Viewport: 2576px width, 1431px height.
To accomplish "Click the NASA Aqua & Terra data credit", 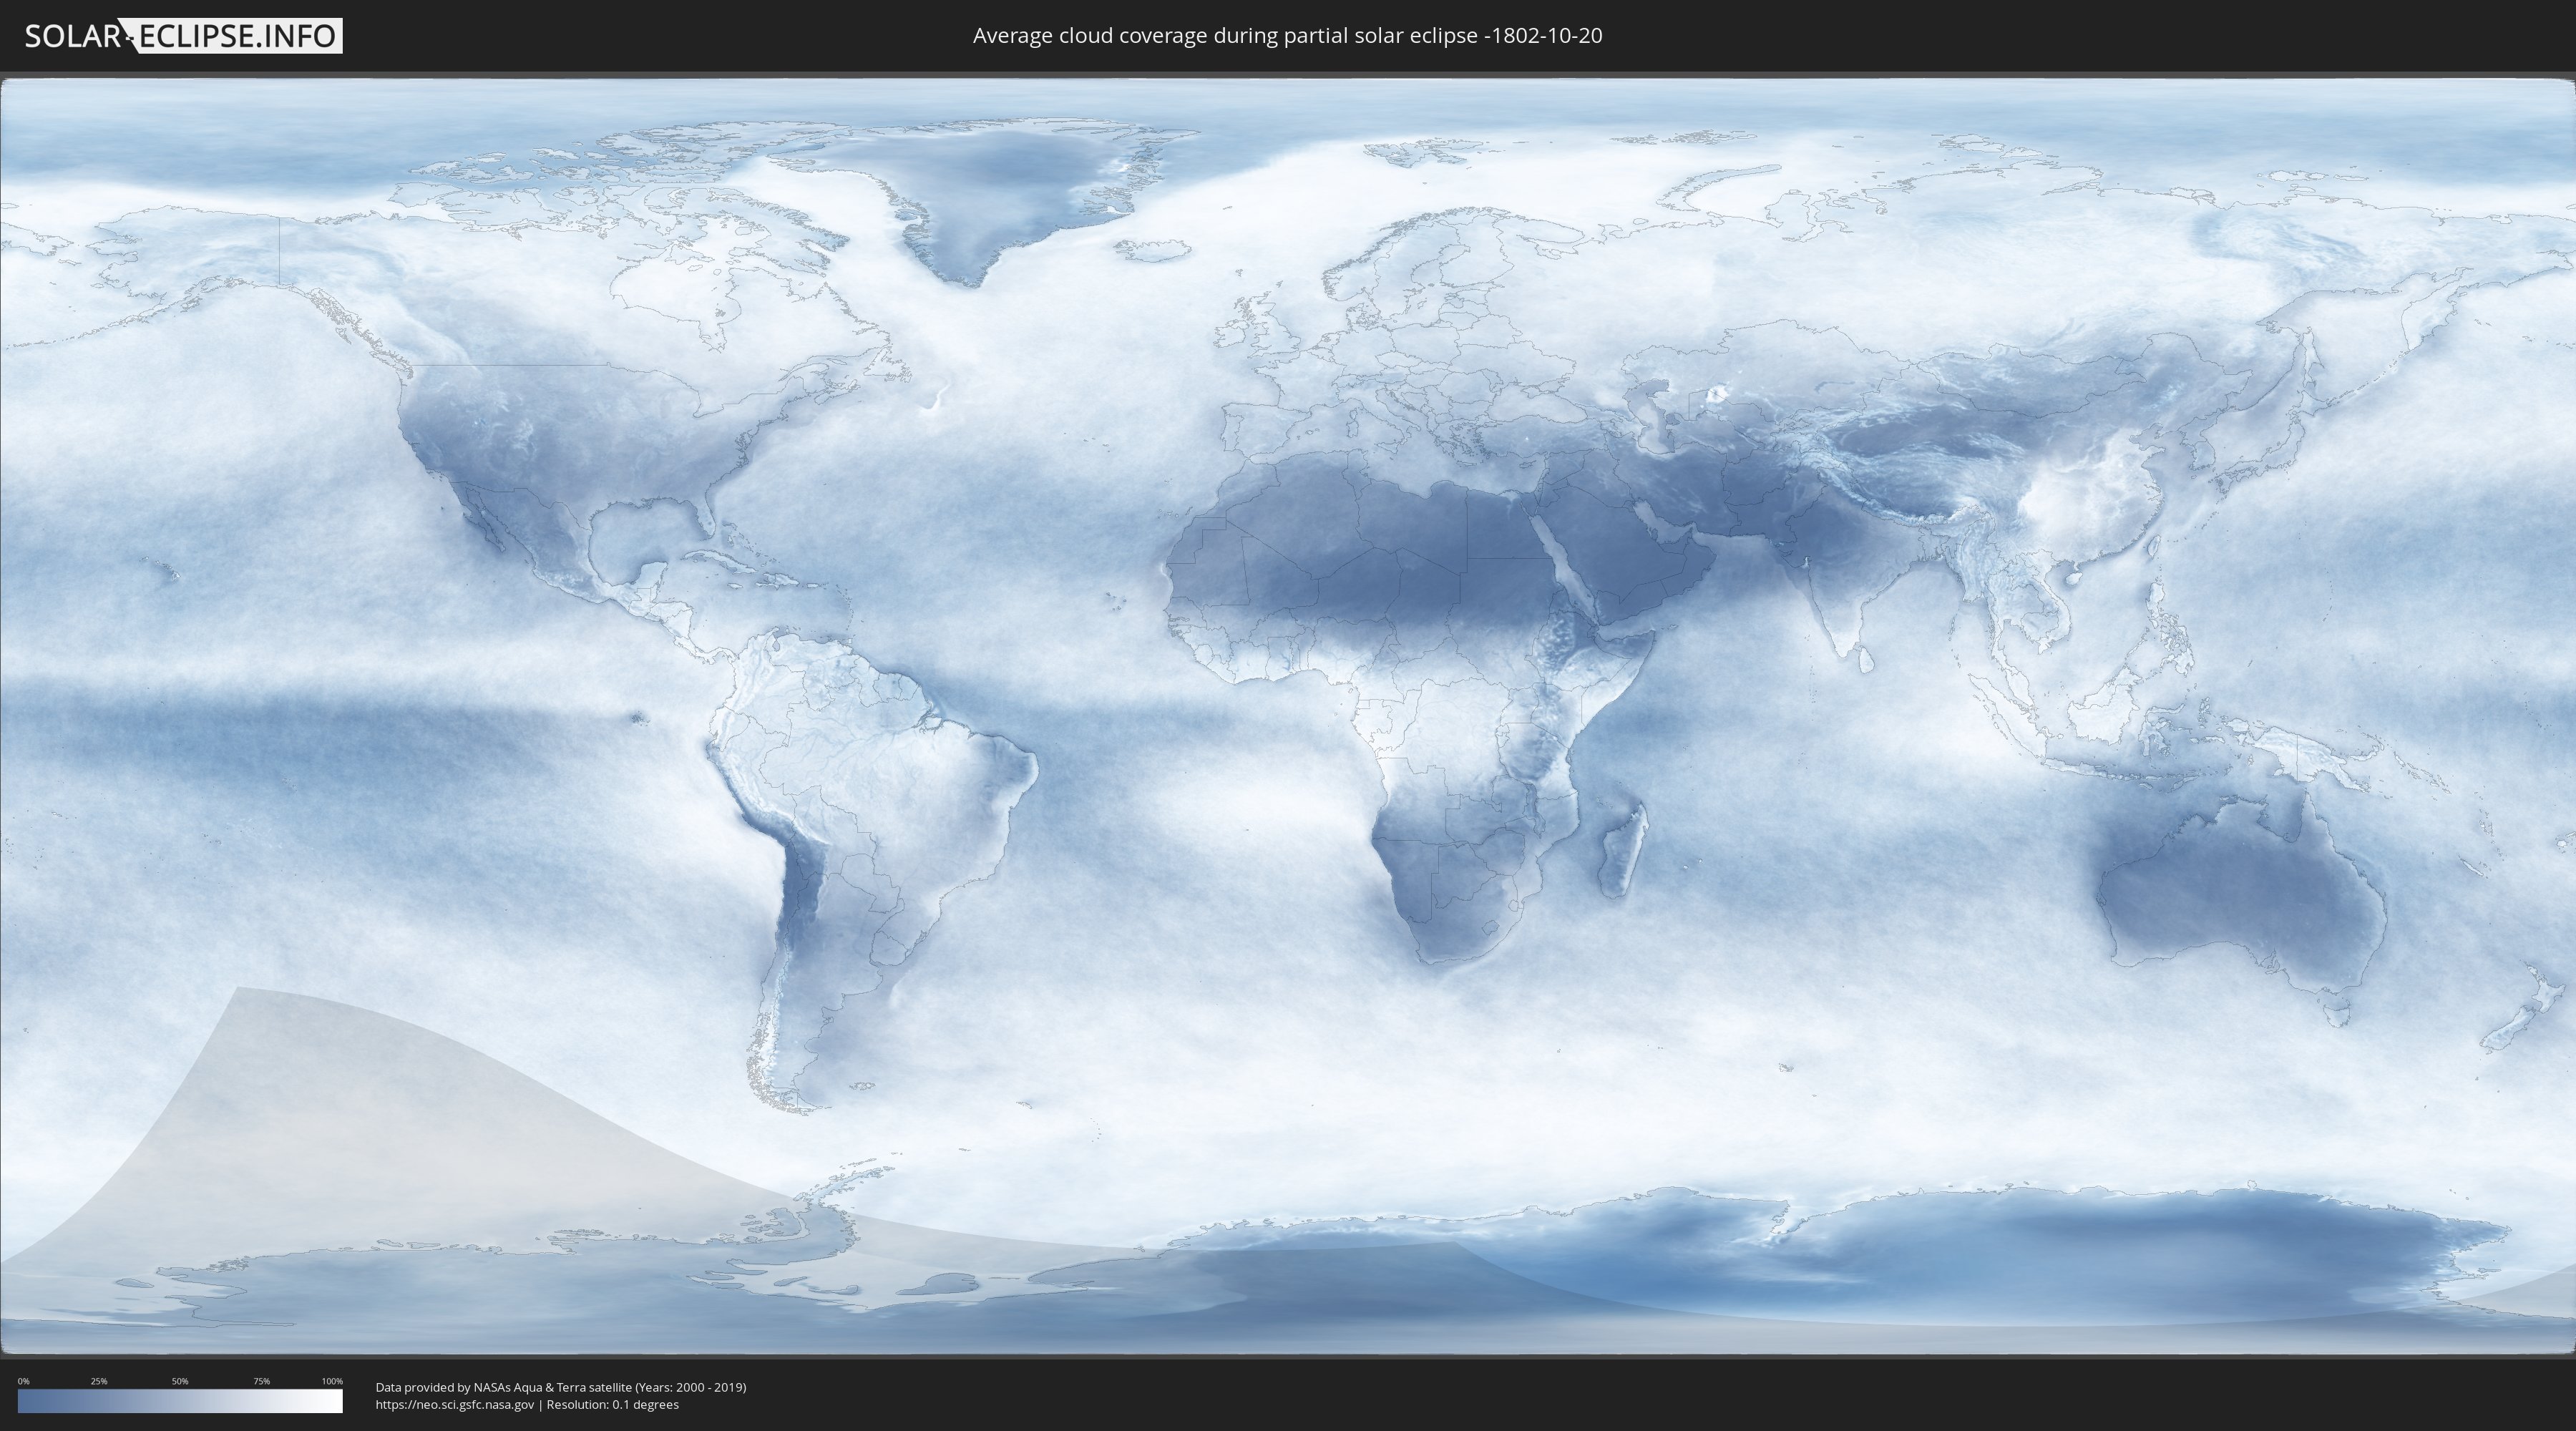I will [560, 1387].
